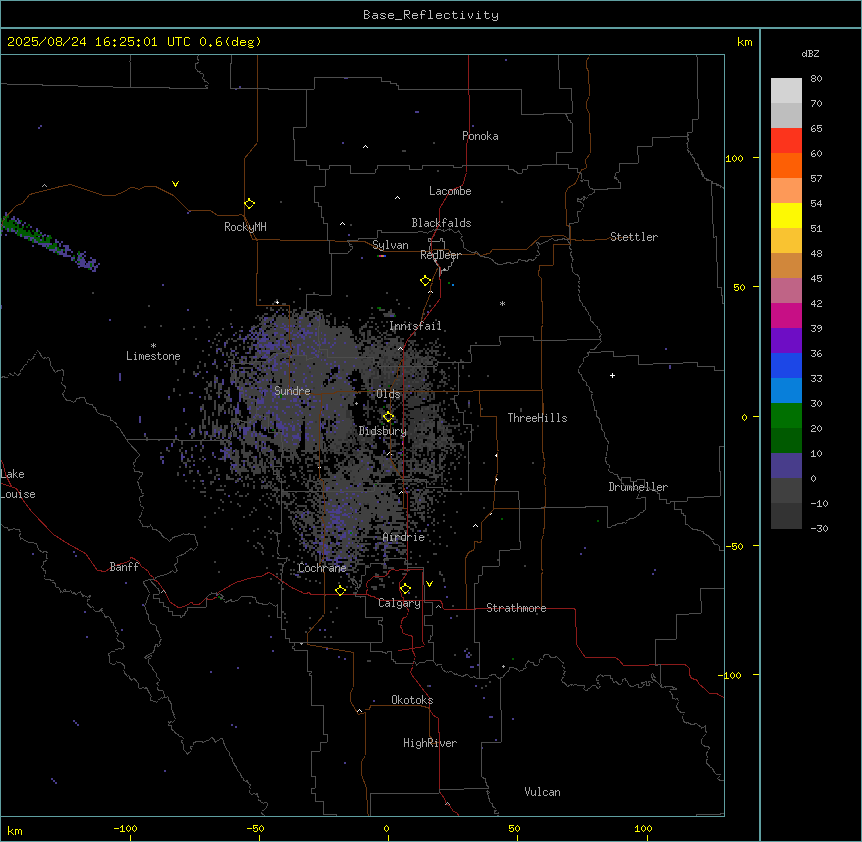This screenshot has width=862, height=842.
Task: Click the 80 dBZ legend value
Action: pyautogui.click(x=816, y=79)
